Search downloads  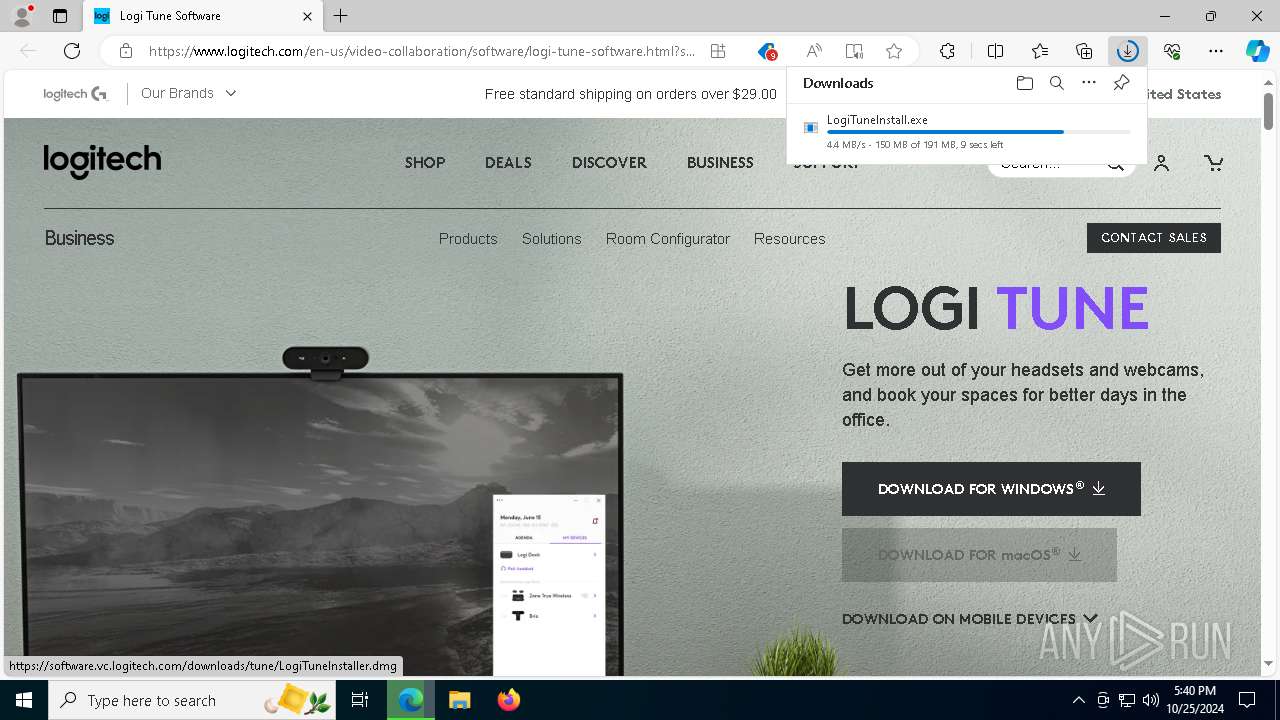(x=1056, y=83)
